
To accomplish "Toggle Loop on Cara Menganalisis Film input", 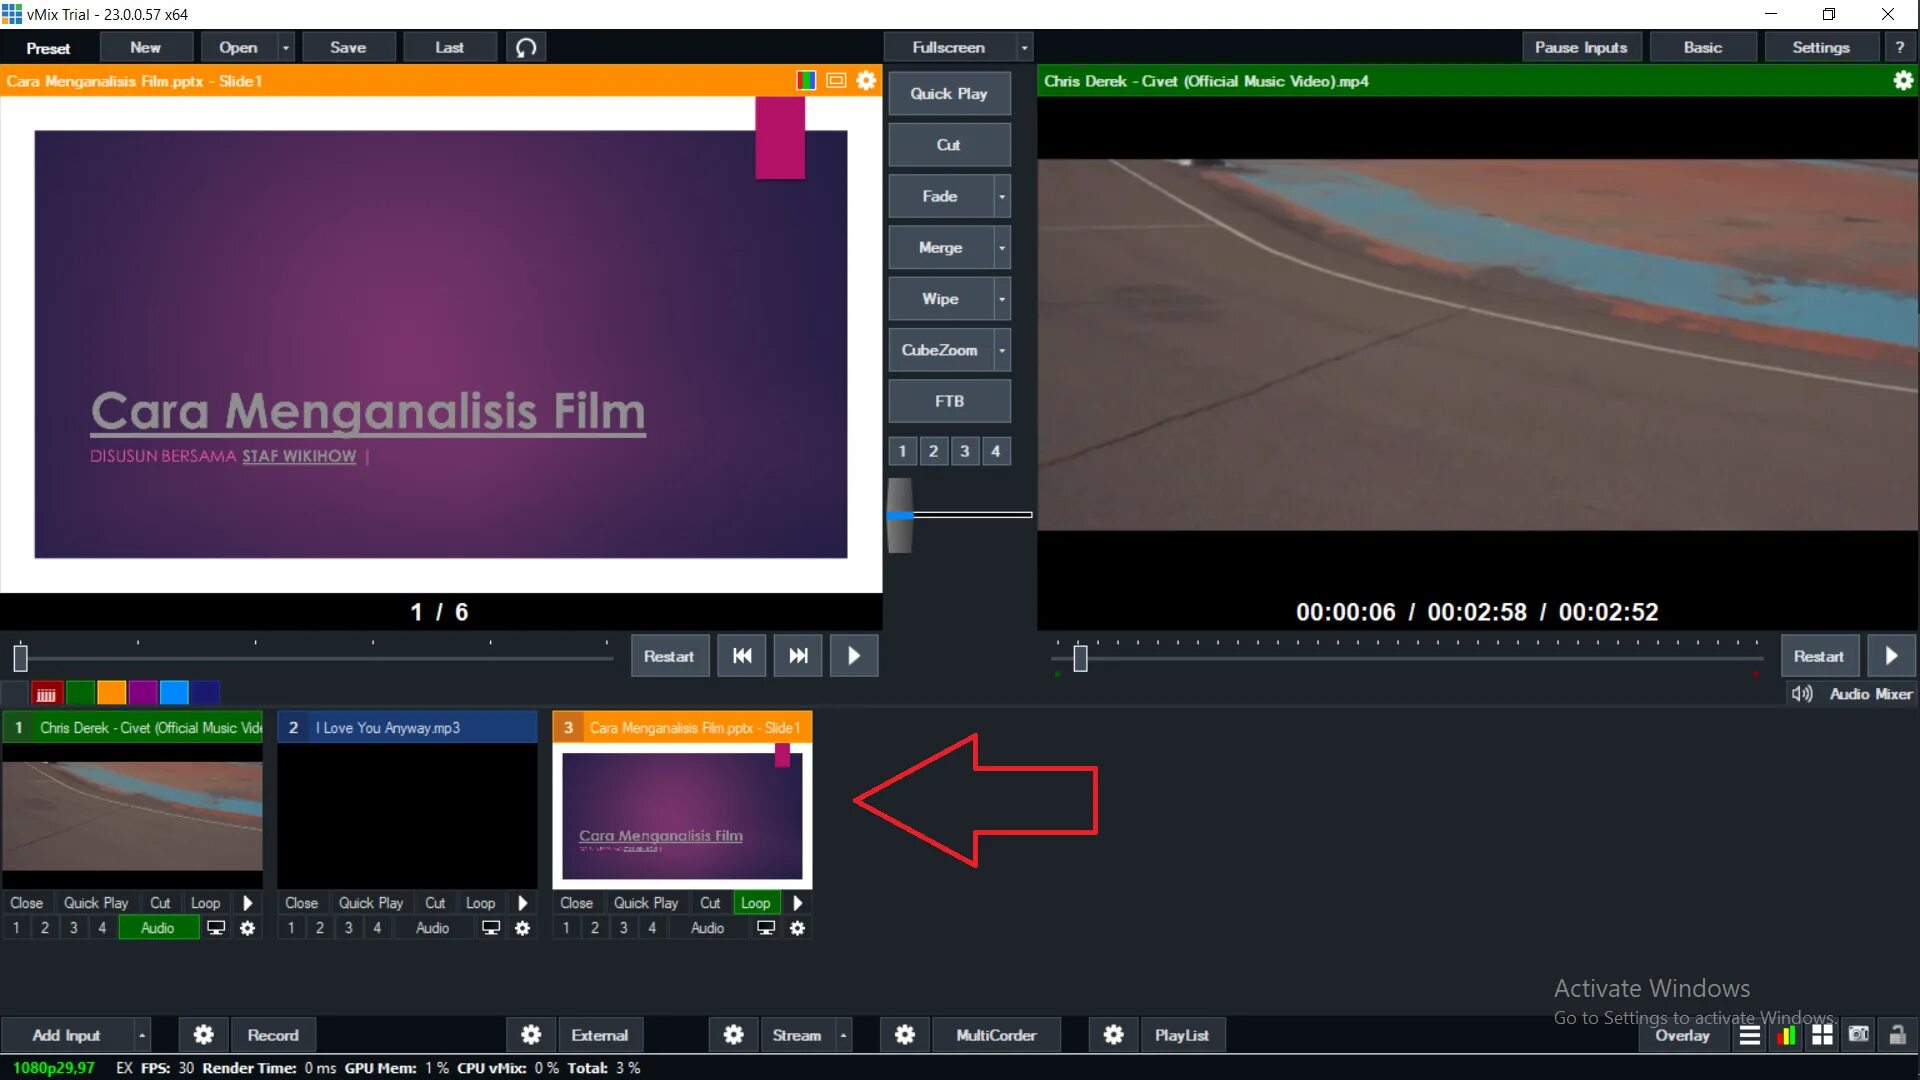I will coord(755,903).
